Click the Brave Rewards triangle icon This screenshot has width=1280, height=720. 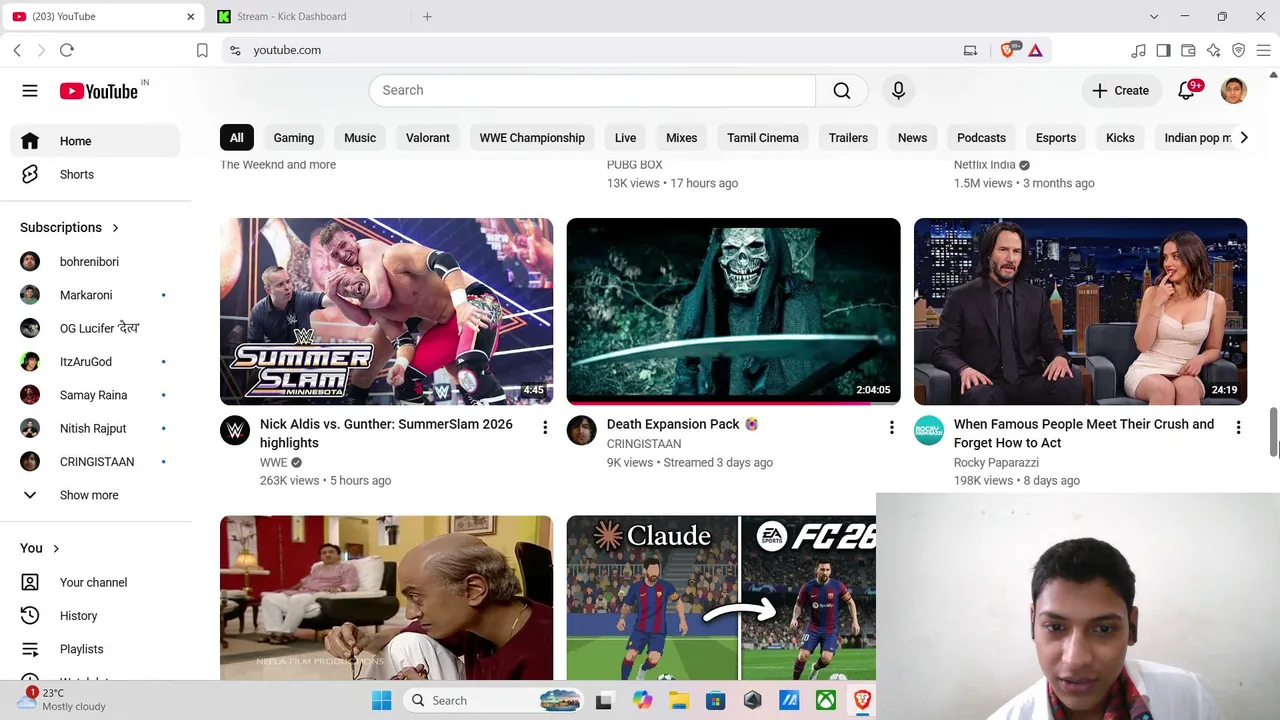[x=1035, y=50]
